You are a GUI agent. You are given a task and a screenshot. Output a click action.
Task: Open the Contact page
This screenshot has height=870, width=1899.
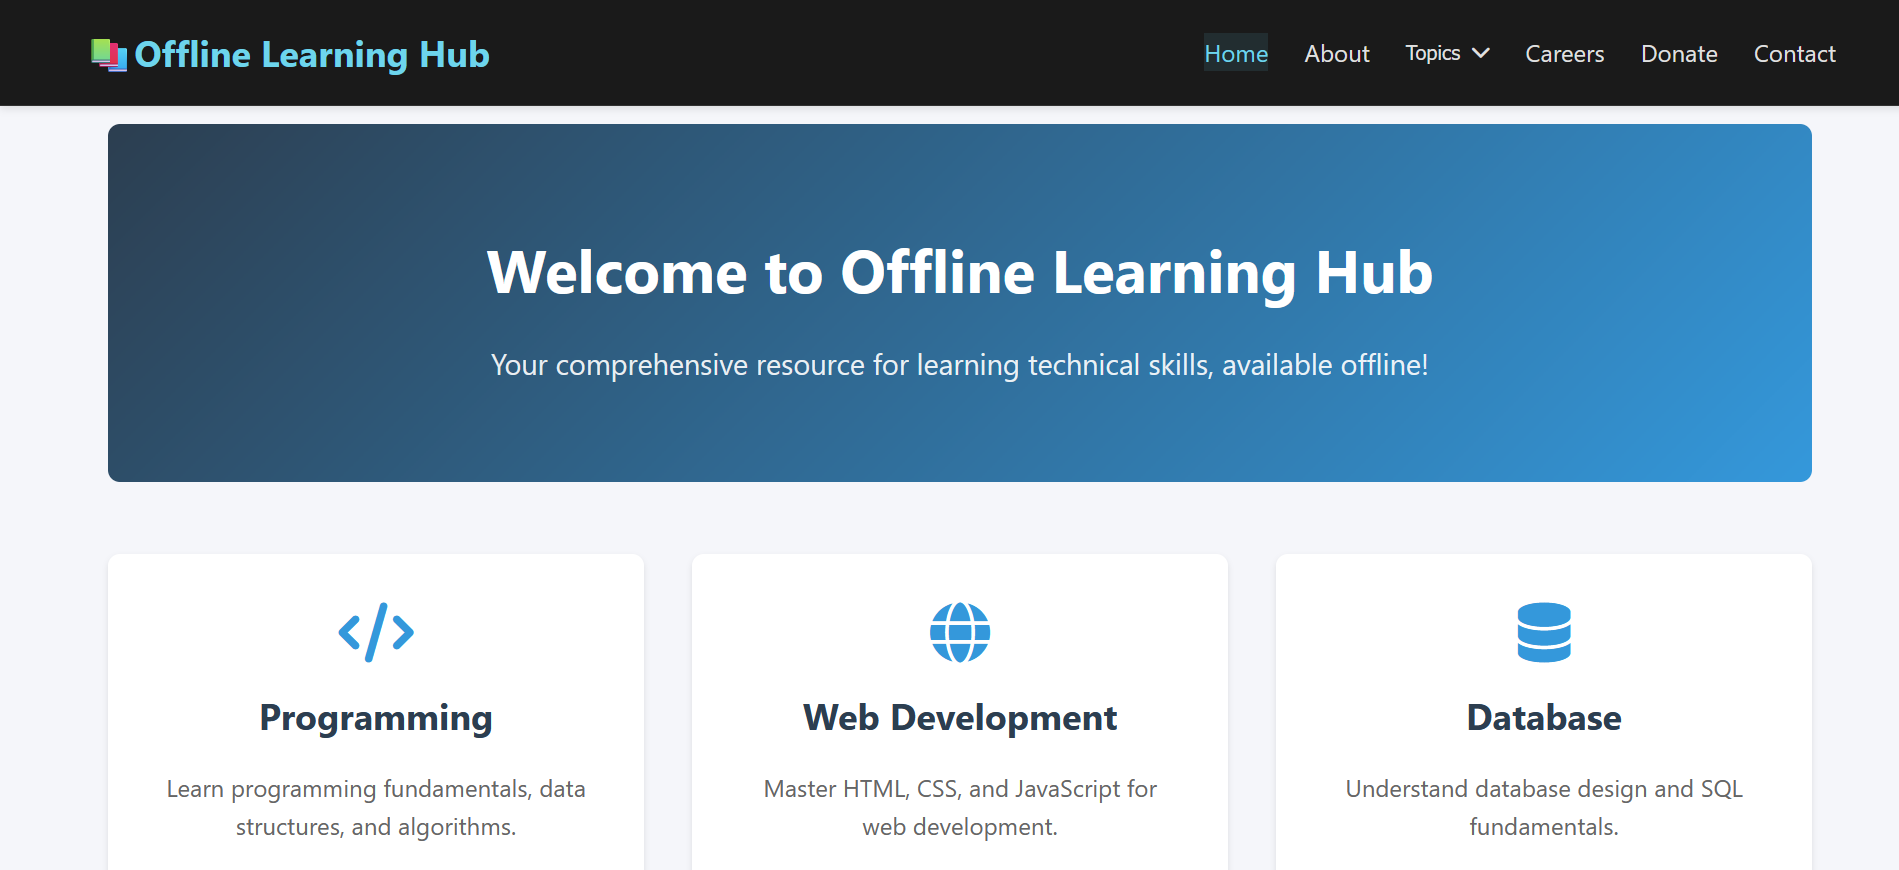(1795, 53)
